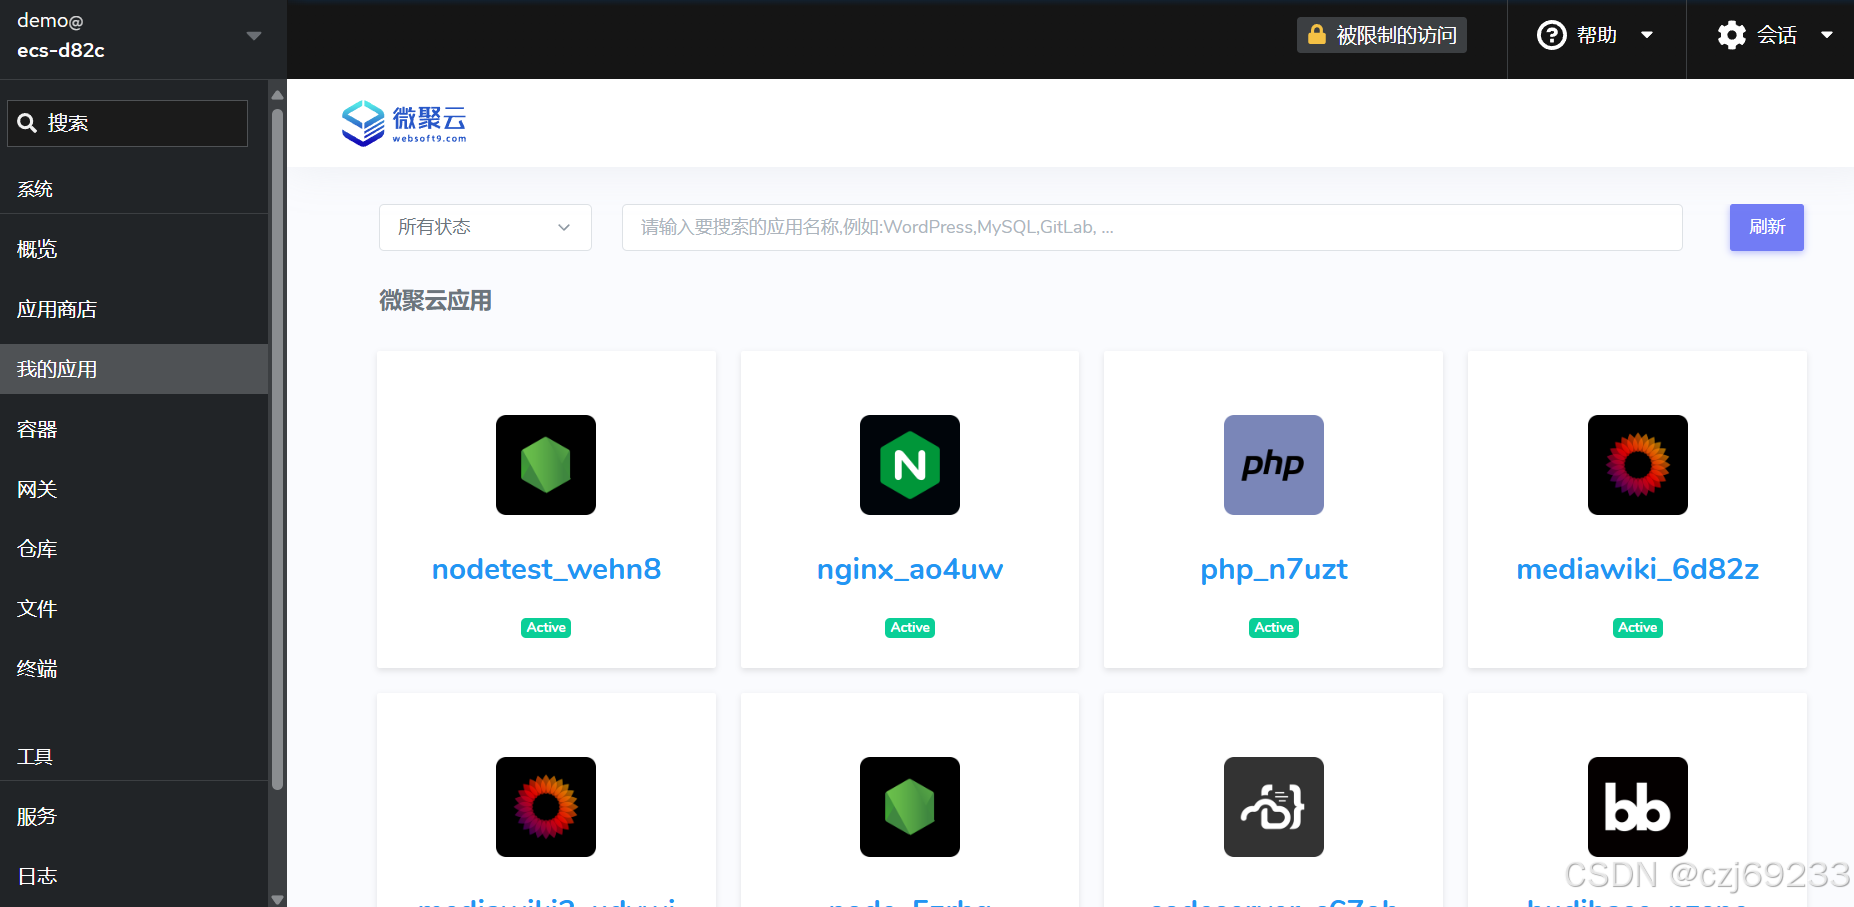This screenshot has height=907, width=1854.
Task: Open the mediawiki_6d82z app link
Action: [x=1638, y=569]
